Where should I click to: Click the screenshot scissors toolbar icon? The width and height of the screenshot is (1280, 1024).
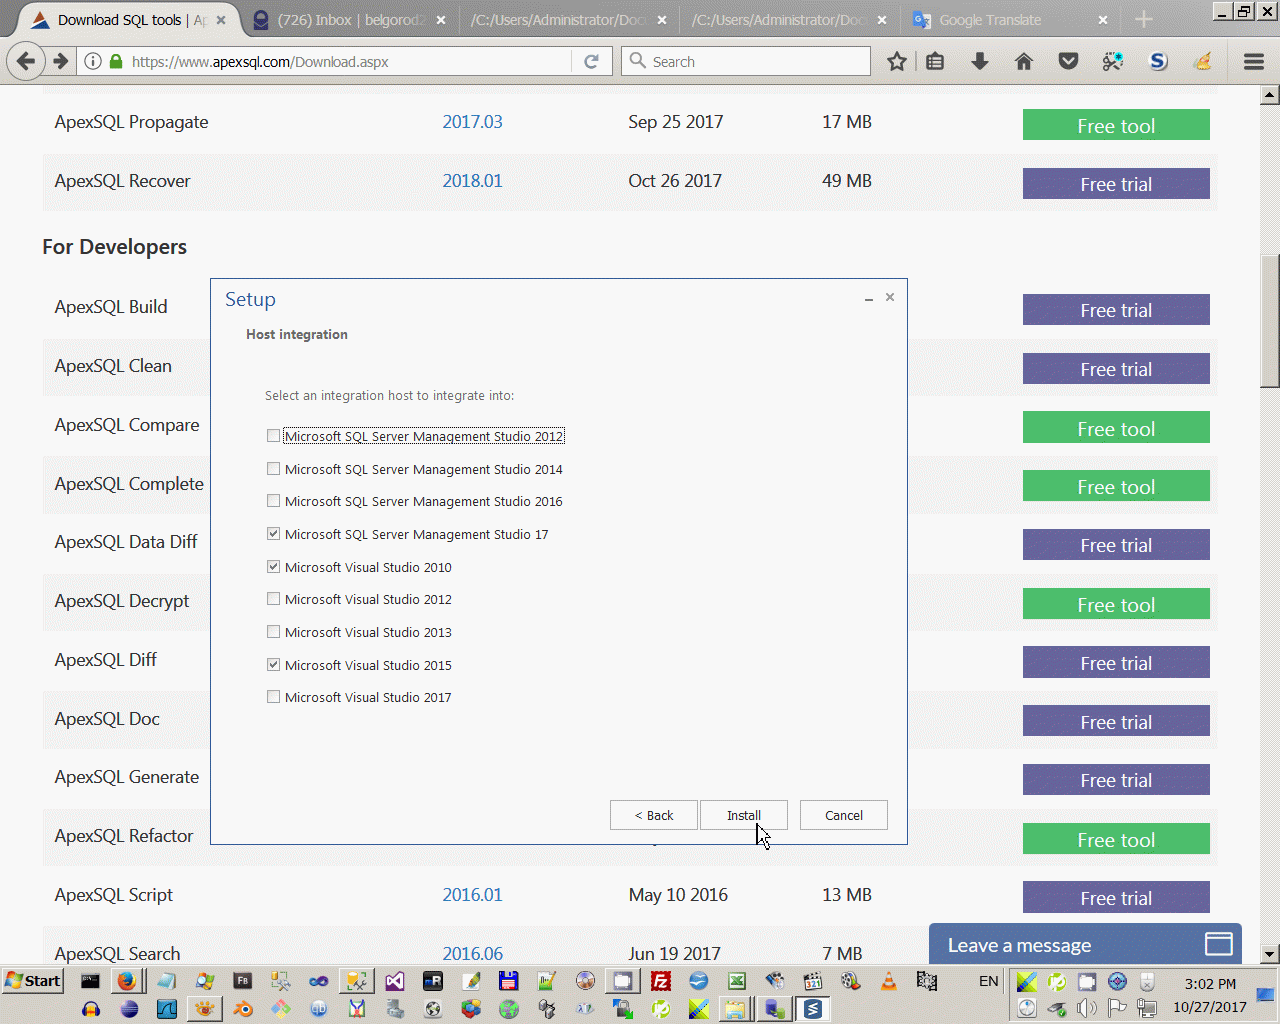click(x=1113, y=62)
